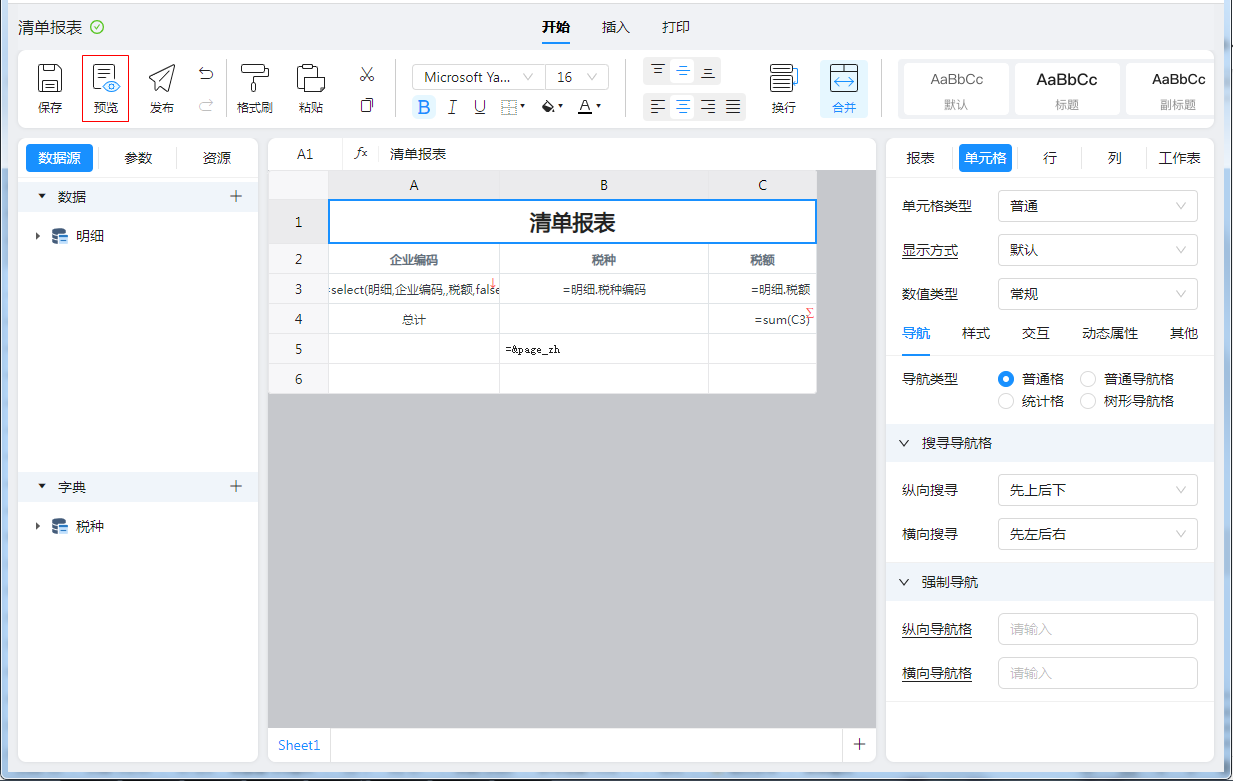Toggle bold formatting

coord(424,107)
